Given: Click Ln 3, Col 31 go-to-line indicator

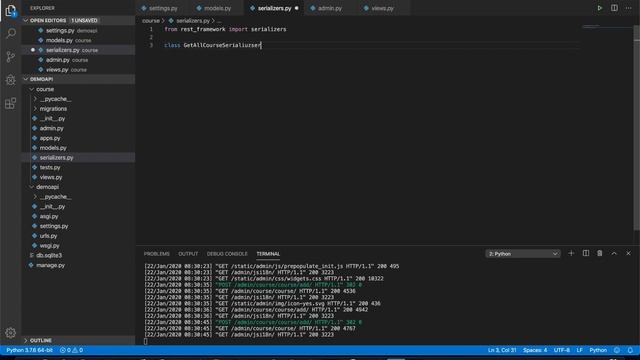Looking at the screenshot, I should pos(502,350).
